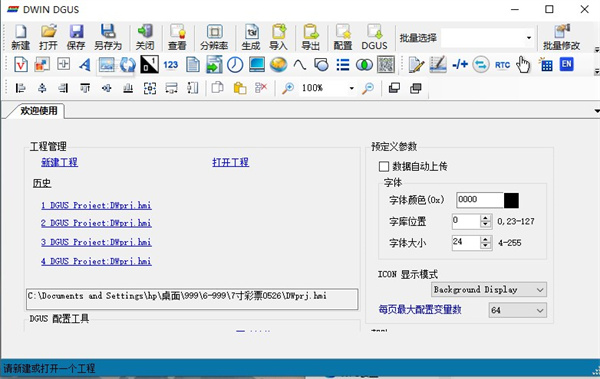Switch to the 欢迎使用 tab

(39, 111)
